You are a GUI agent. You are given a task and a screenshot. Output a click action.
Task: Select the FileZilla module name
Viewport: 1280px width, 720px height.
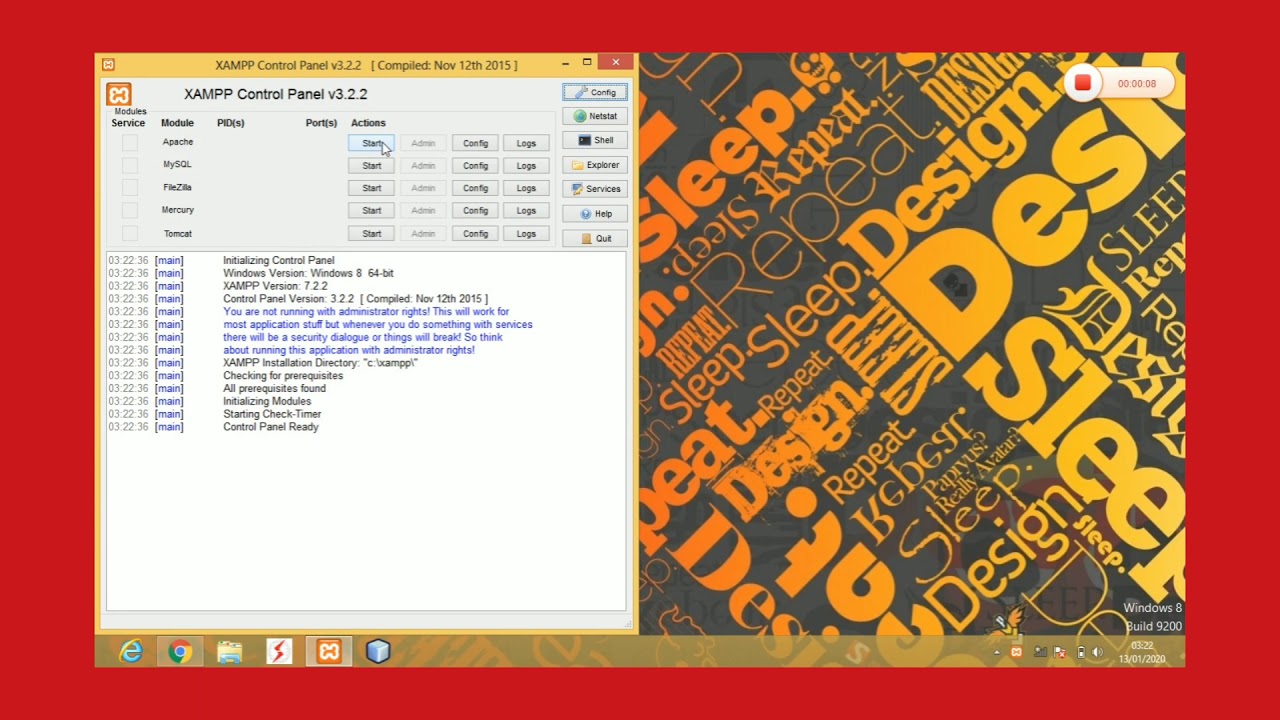(x=177, y=187)
